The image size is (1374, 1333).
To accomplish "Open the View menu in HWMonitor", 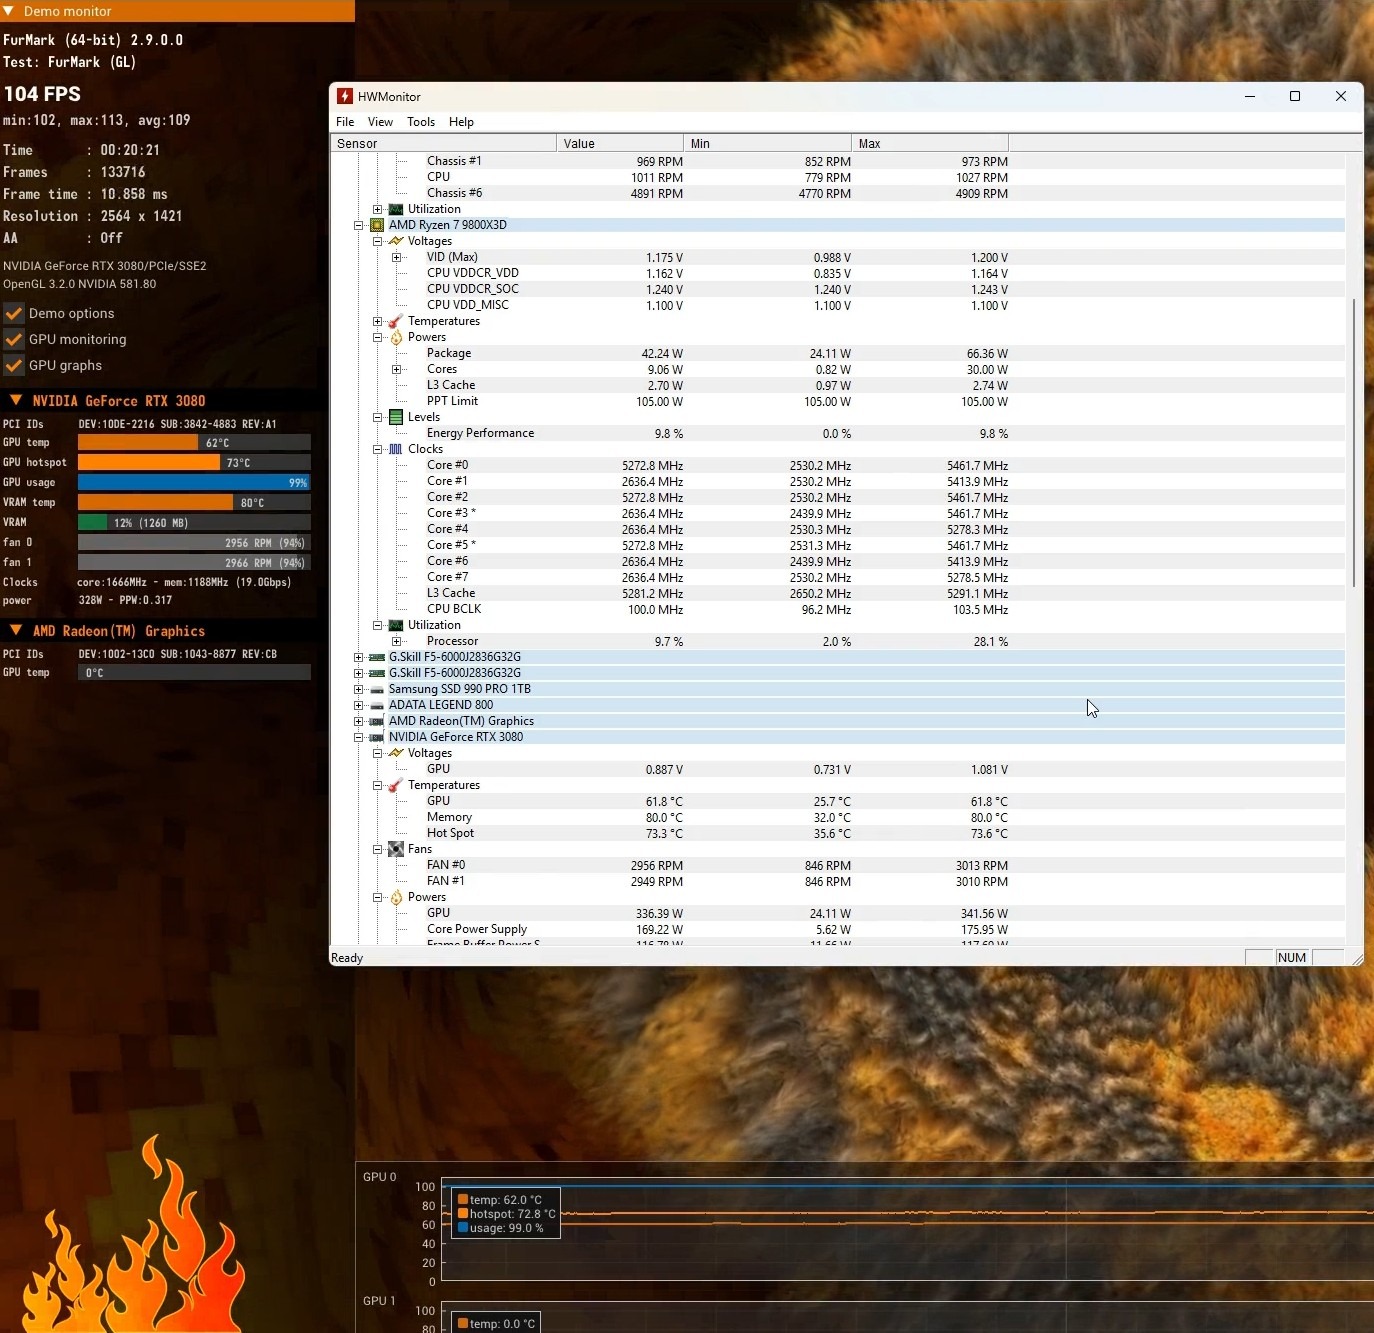I will point(380,122).
